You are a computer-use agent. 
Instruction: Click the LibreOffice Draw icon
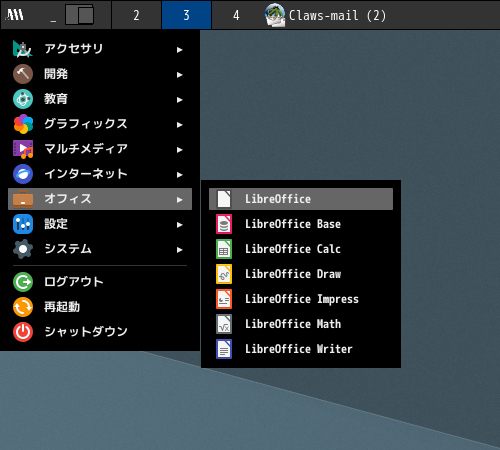click(224, 274)
